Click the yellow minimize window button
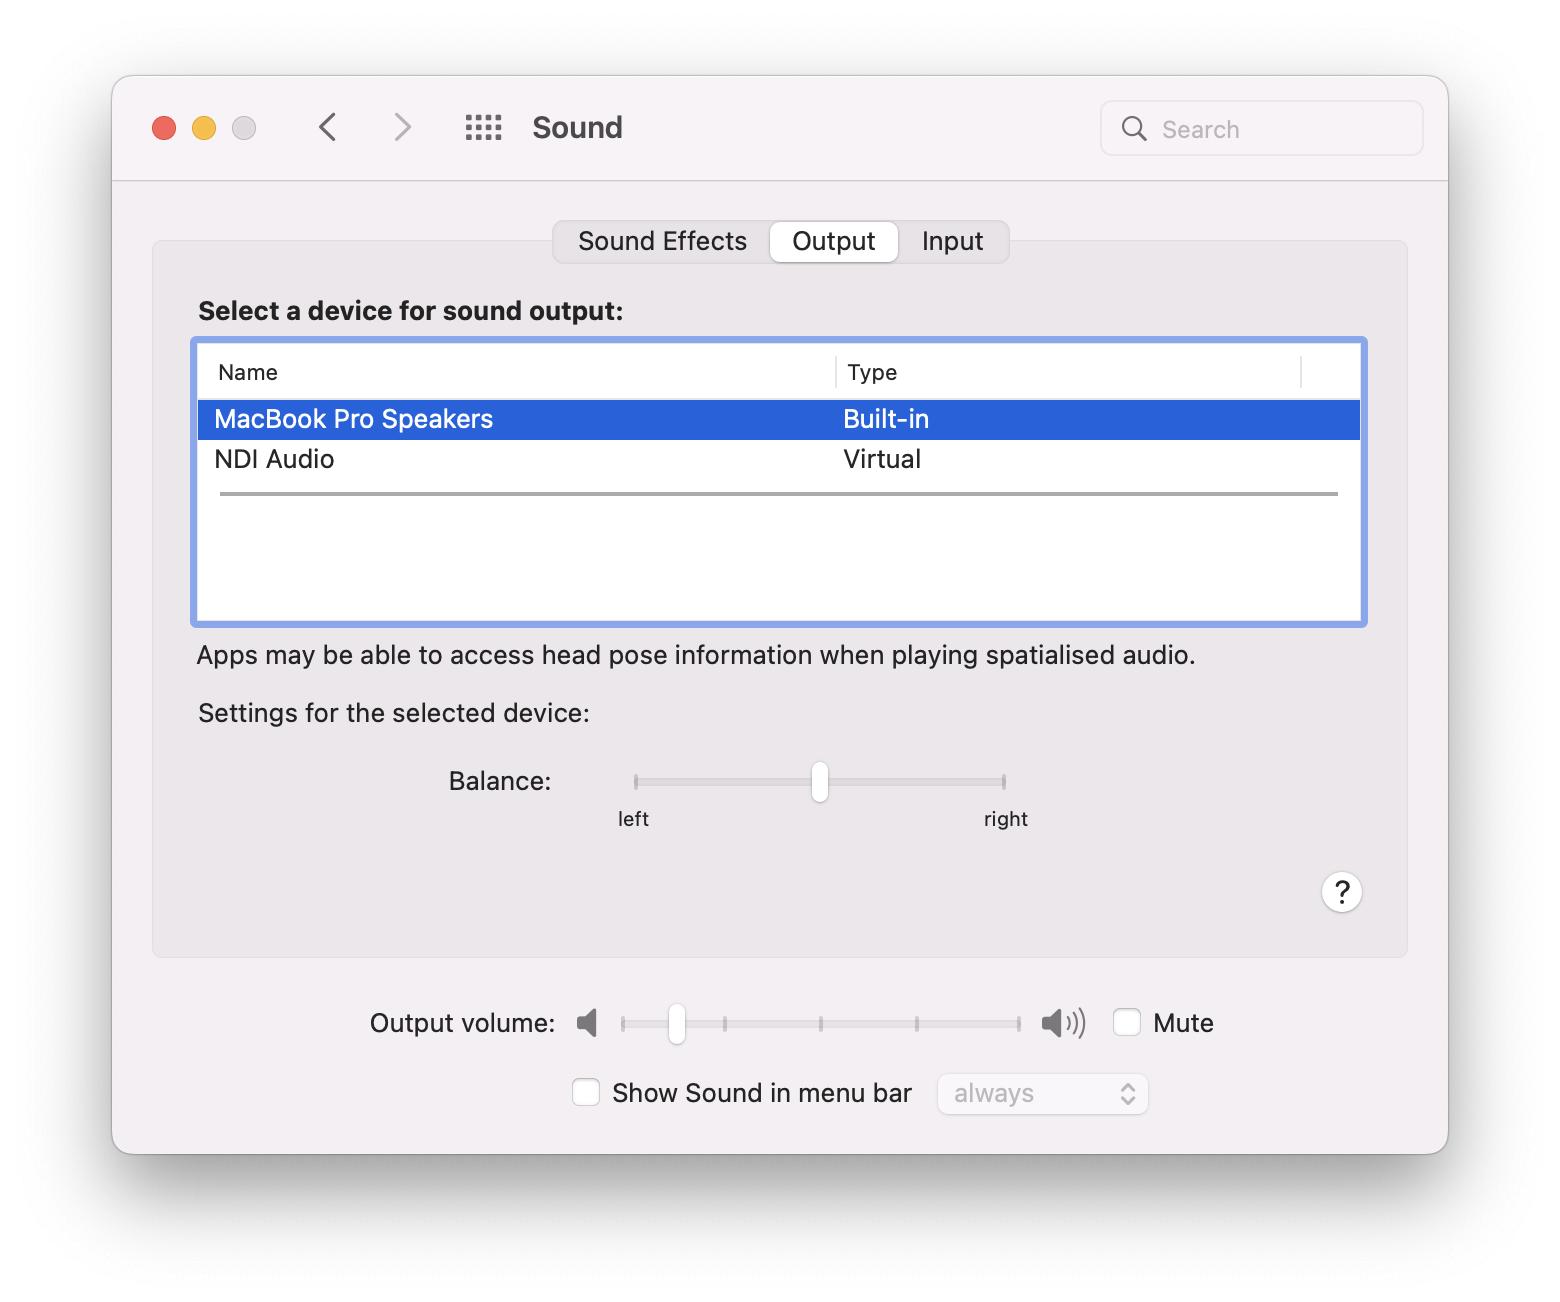The width and height of the screenshot is (1560, 1302). click(x=204, y=128)
